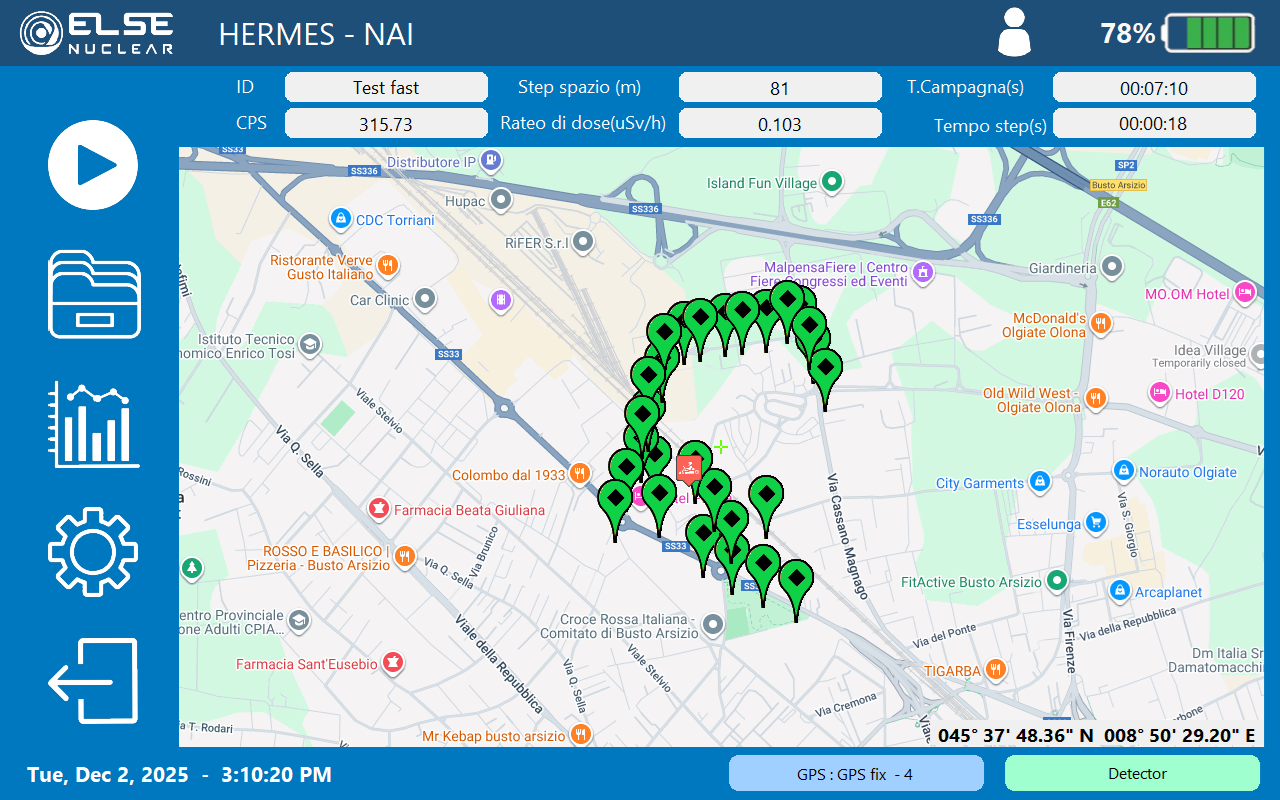The width and height of the screenshot is (1280, 800).
Task: Open the saved files folder icon
Action: (94, 294)
